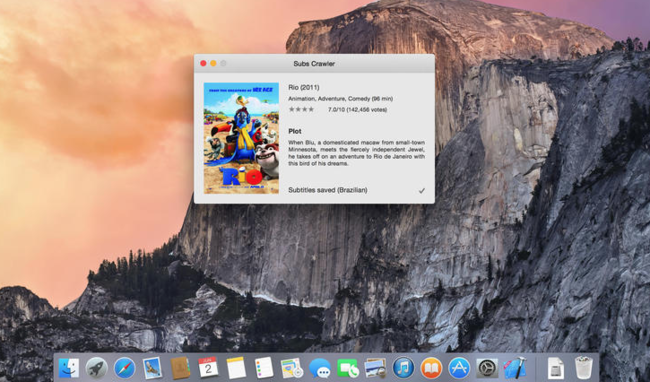Image resolution: width=650 pixels, height=382 pixels.
Task: Open Contacts book icon in dock
Action: [180, 367]
